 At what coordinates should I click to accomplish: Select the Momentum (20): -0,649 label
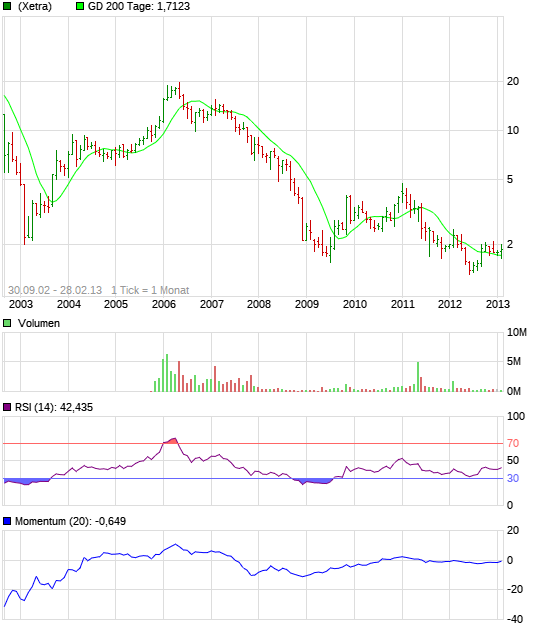(x=70, y=521)
